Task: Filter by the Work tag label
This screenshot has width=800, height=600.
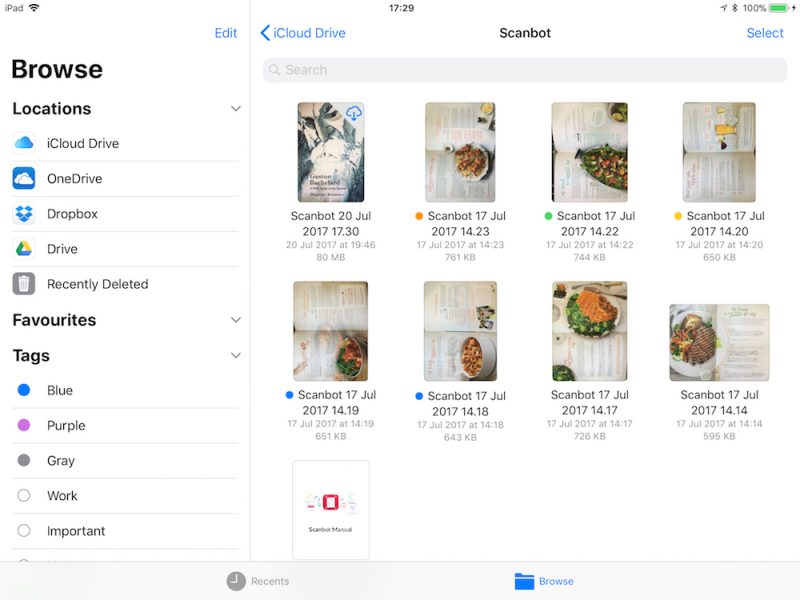Action: tap(62, 496)
